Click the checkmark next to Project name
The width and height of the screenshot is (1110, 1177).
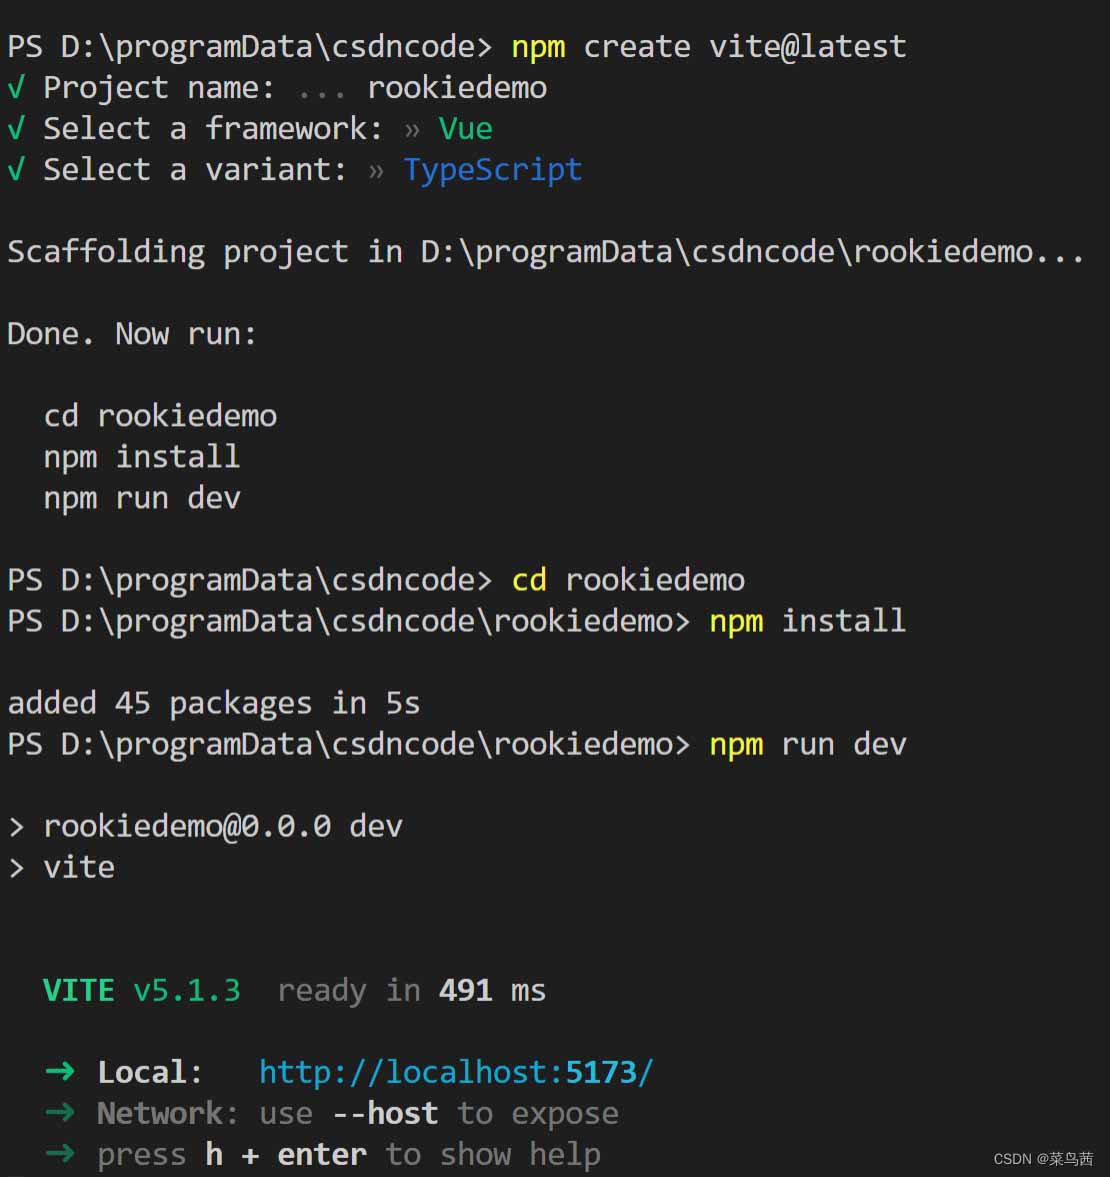(17, 87)
